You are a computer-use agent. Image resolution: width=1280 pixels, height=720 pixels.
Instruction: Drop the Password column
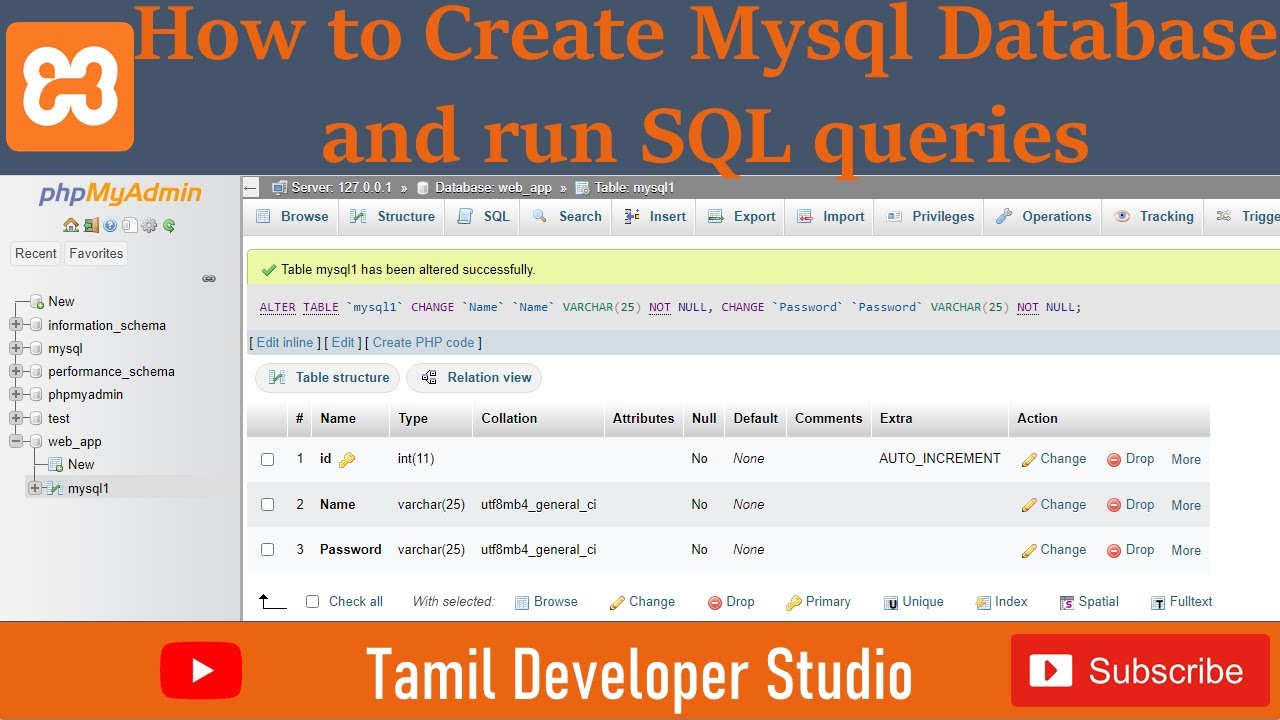tap(1130, 550)
